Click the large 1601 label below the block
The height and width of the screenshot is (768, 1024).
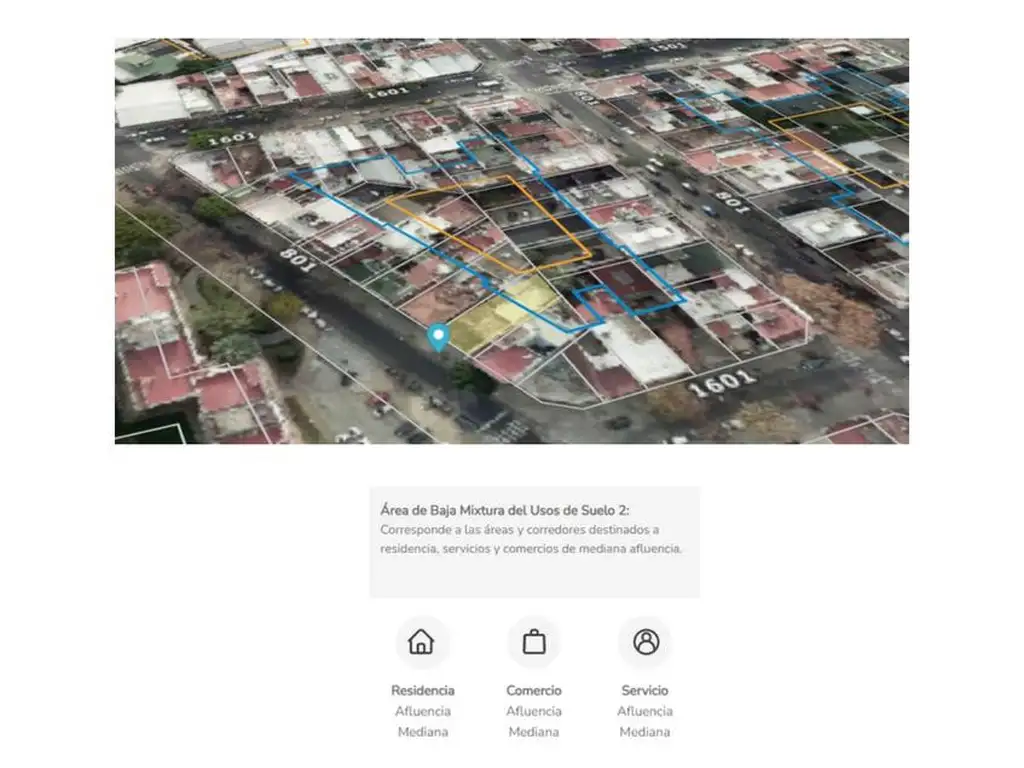(721, 381)
